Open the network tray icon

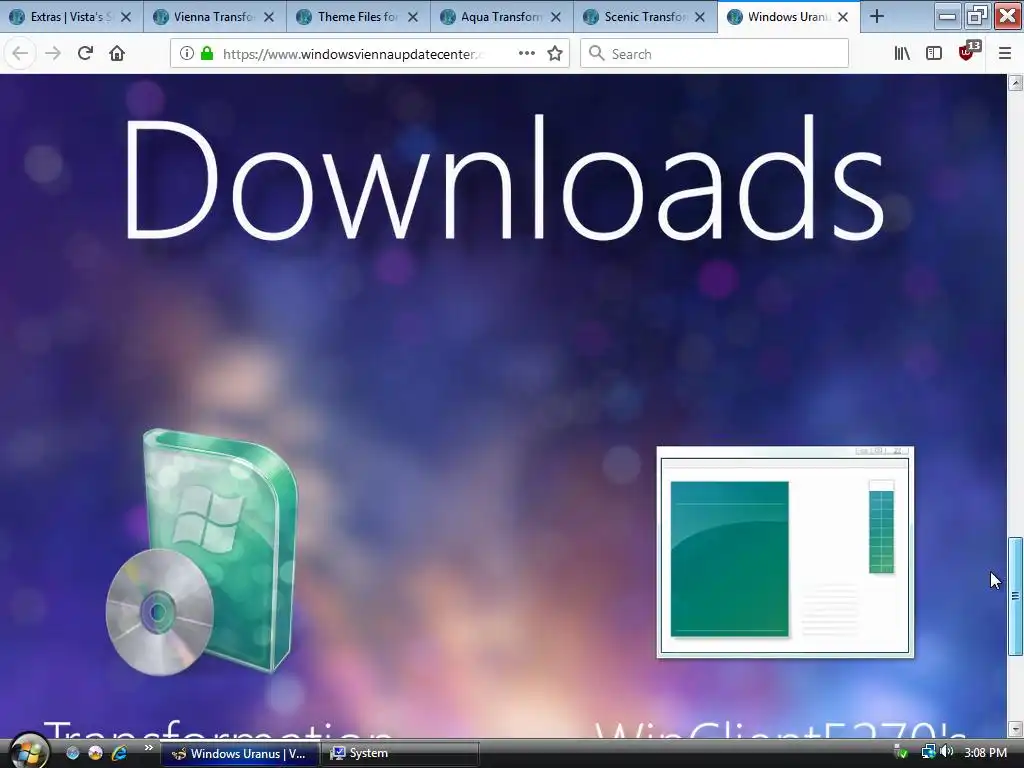point(928,752)
